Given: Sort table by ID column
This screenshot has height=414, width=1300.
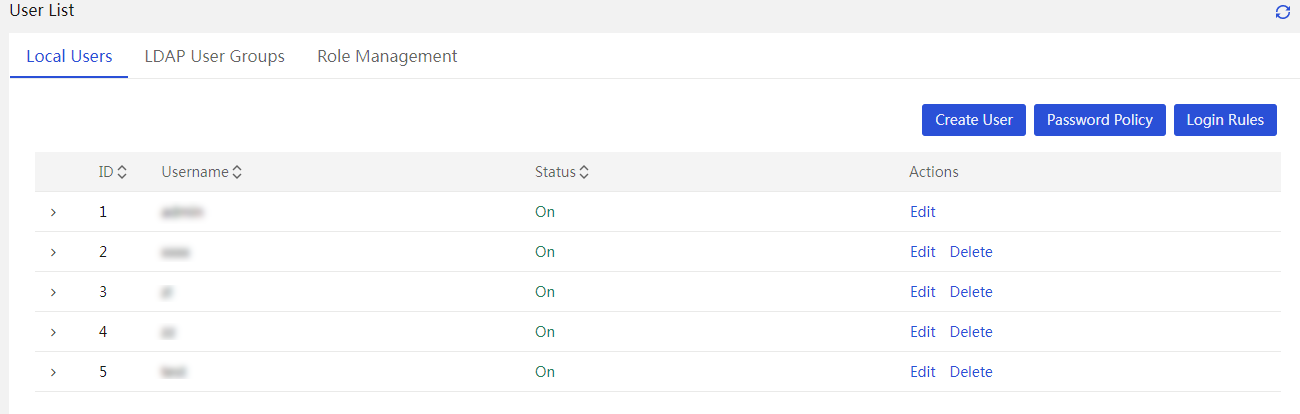Looking at the screenshot, I should 122,172.
